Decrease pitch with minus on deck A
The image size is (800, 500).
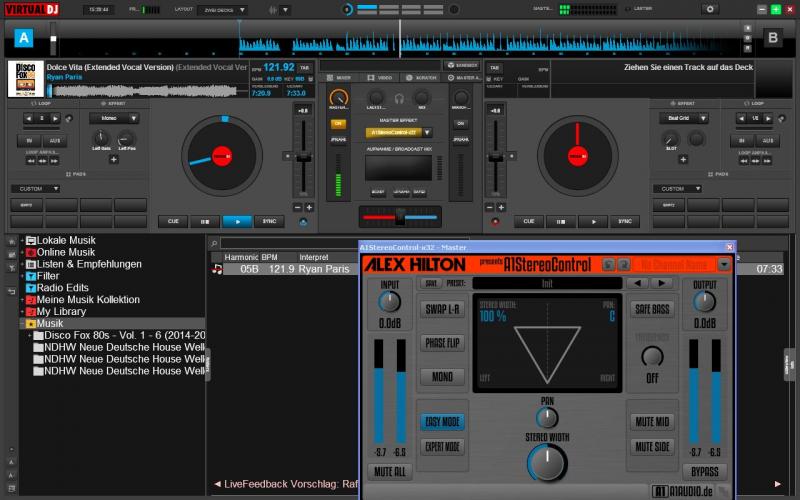coord(297,207)
